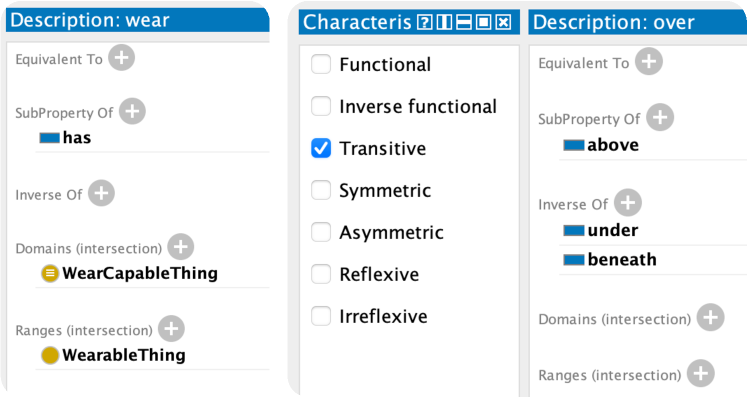Uncheck the Transitive checkbox

[321, 148]
